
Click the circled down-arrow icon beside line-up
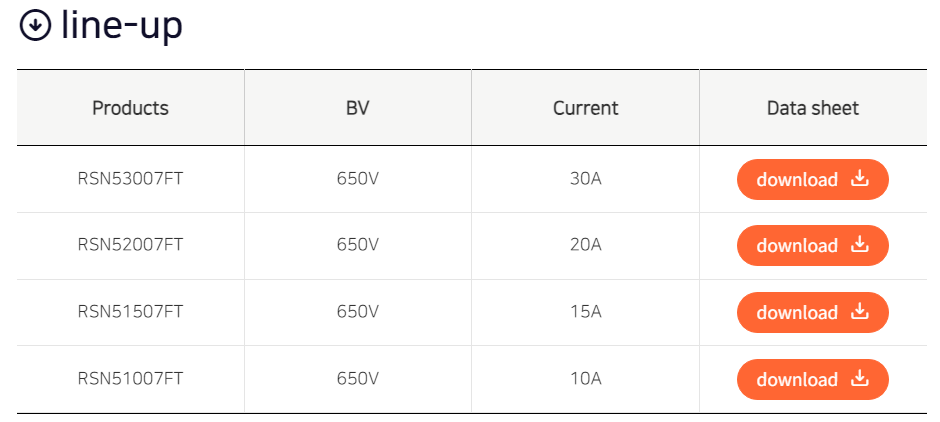(36, 27)
